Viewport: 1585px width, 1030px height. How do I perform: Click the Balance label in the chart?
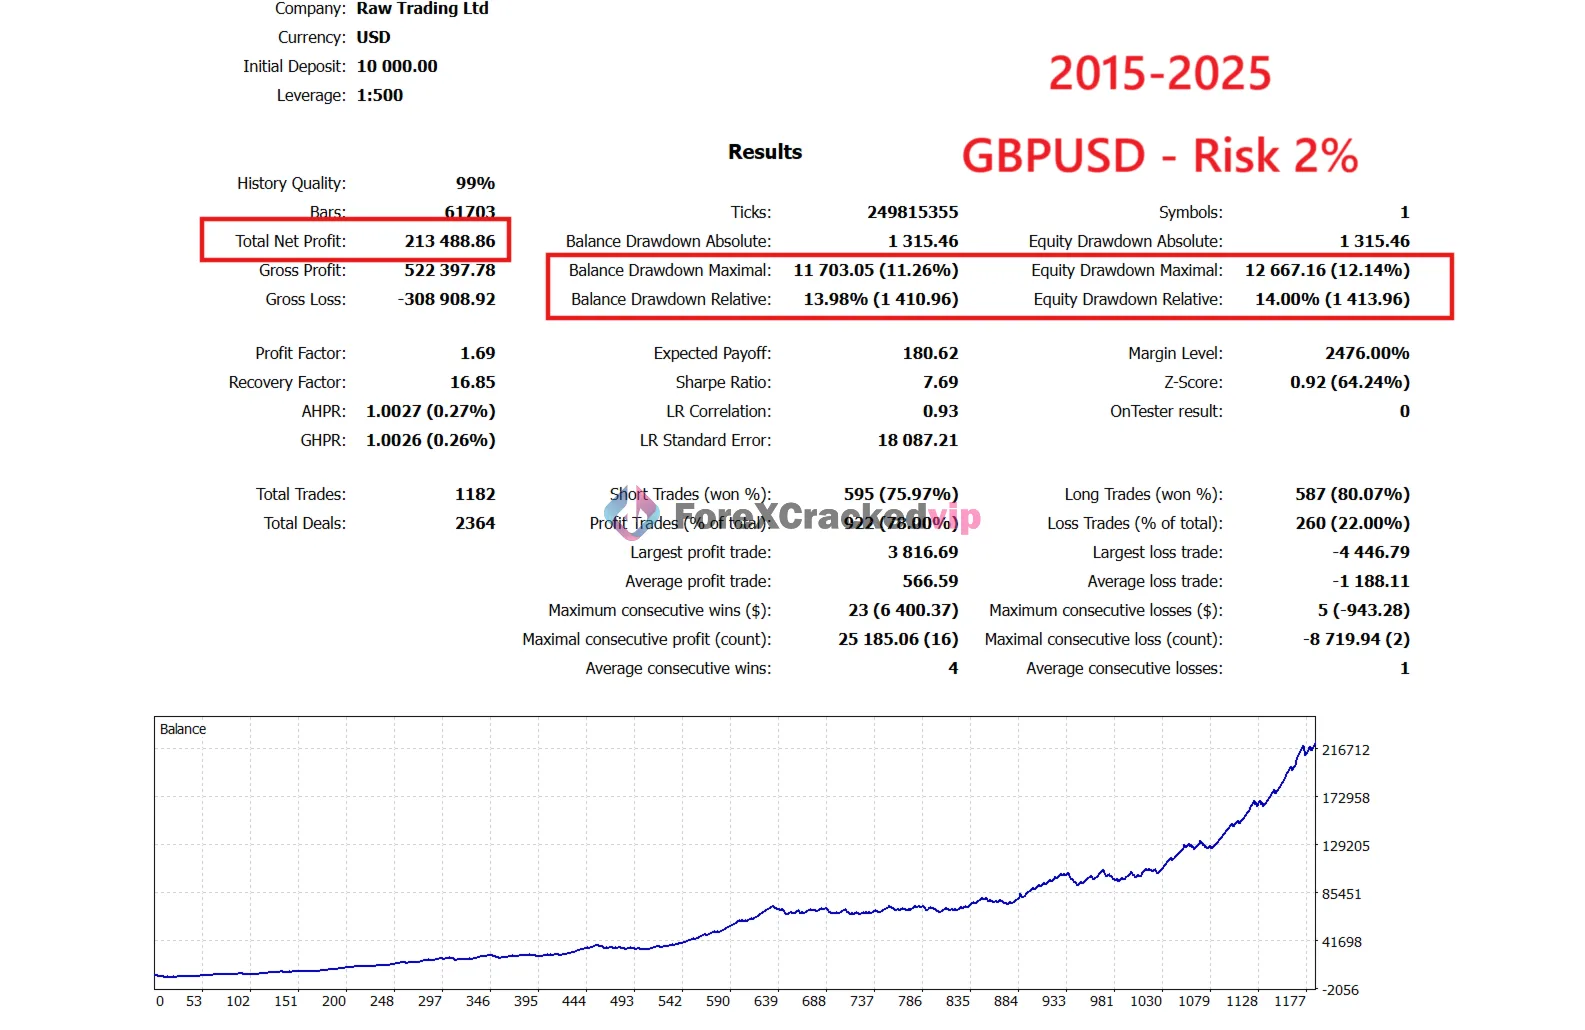point(183,729)
